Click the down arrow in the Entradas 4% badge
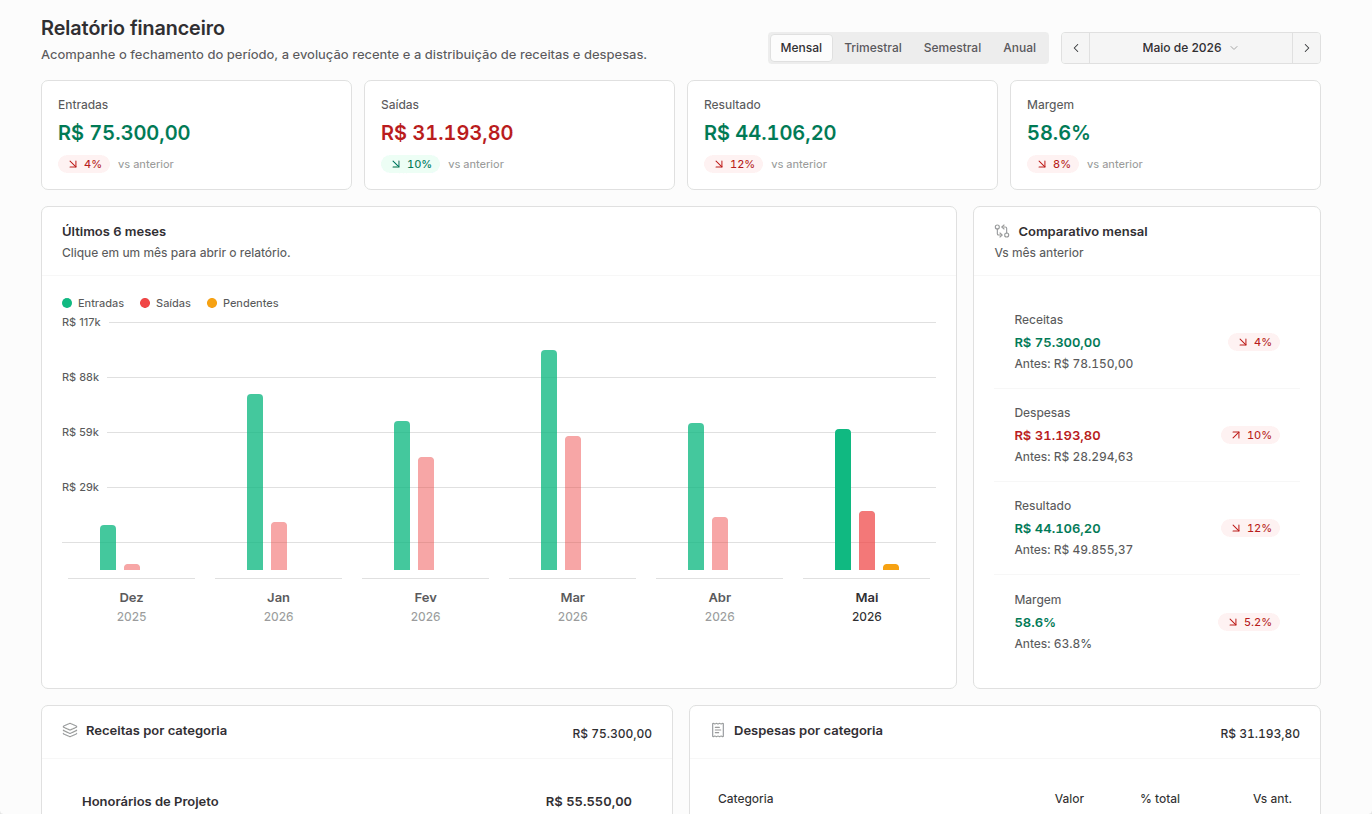1372x814 pixels. pyautogui.click(x=72, y=164)
